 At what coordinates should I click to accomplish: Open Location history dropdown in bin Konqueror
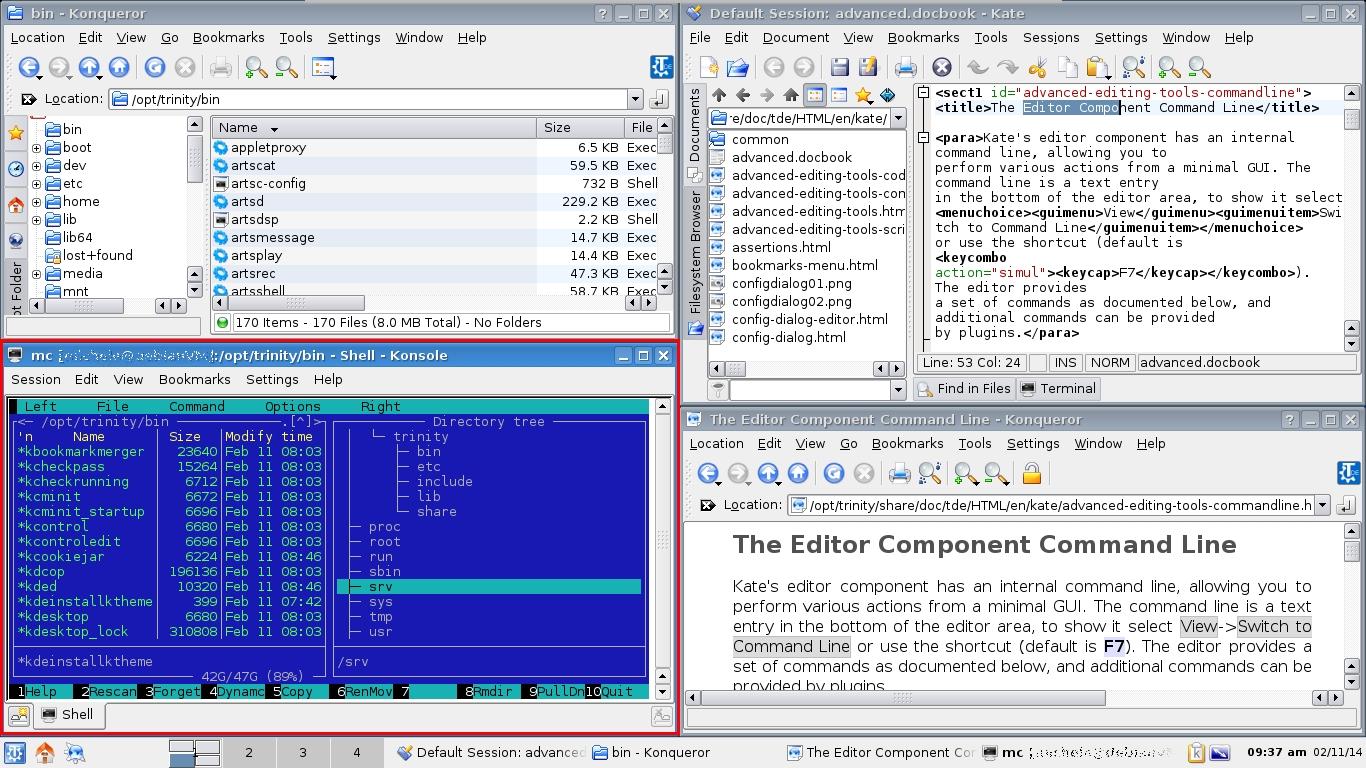[635, 99]
